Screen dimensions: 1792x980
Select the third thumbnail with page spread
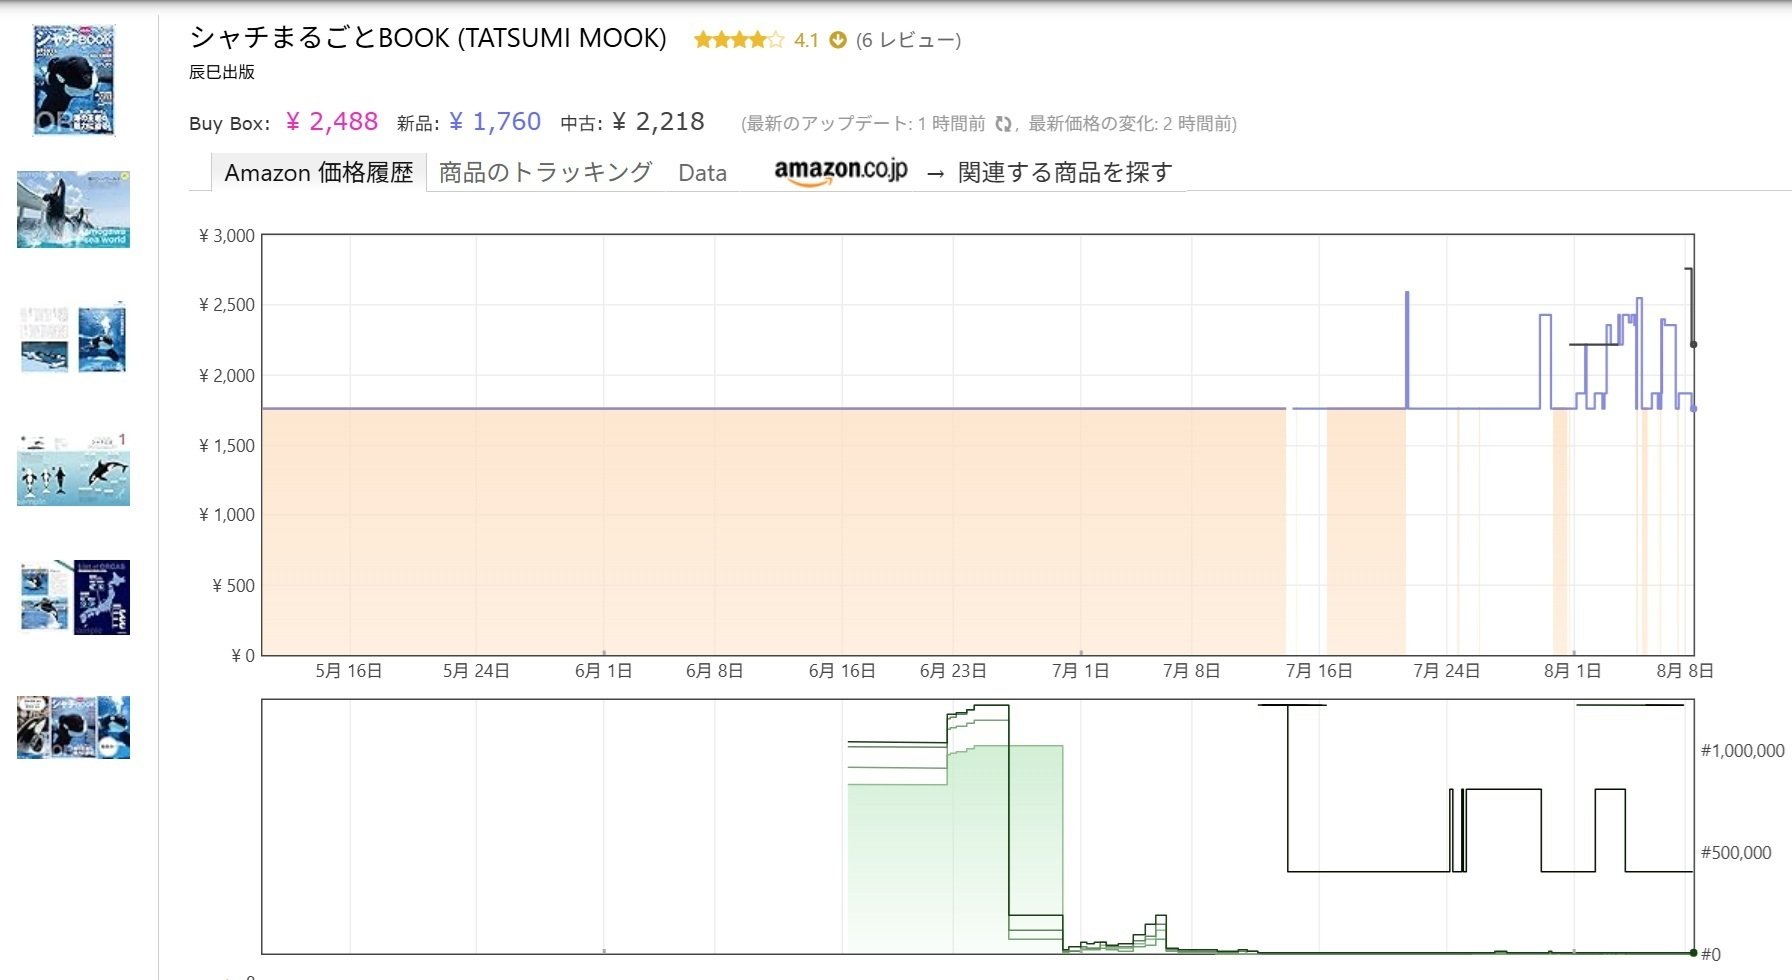point(74,337)
